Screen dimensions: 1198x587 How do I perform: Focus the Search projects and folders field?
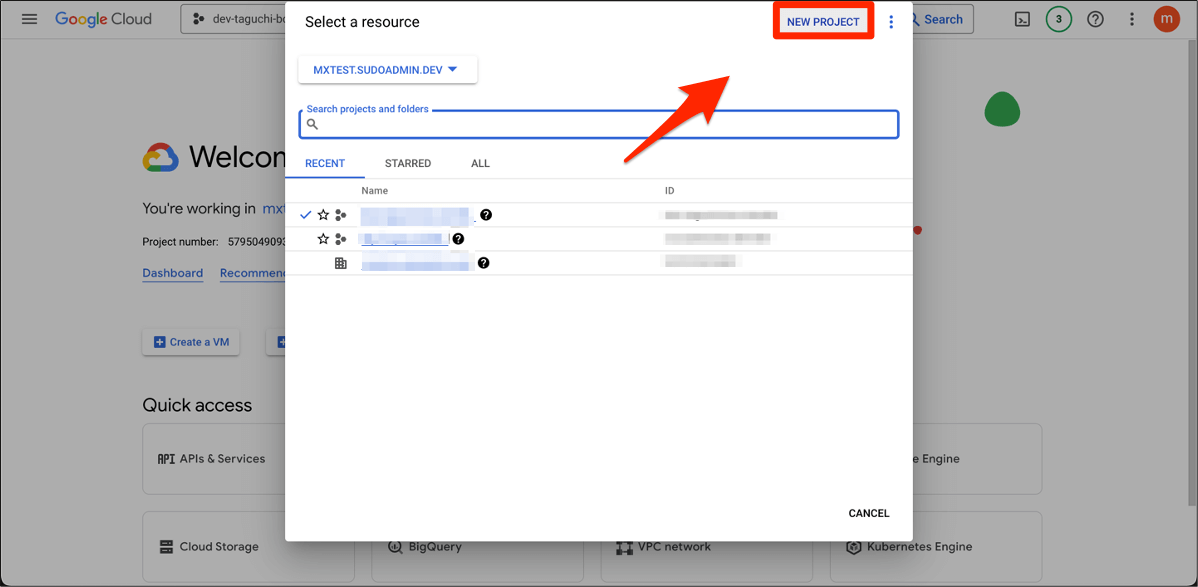pos(598,124)
